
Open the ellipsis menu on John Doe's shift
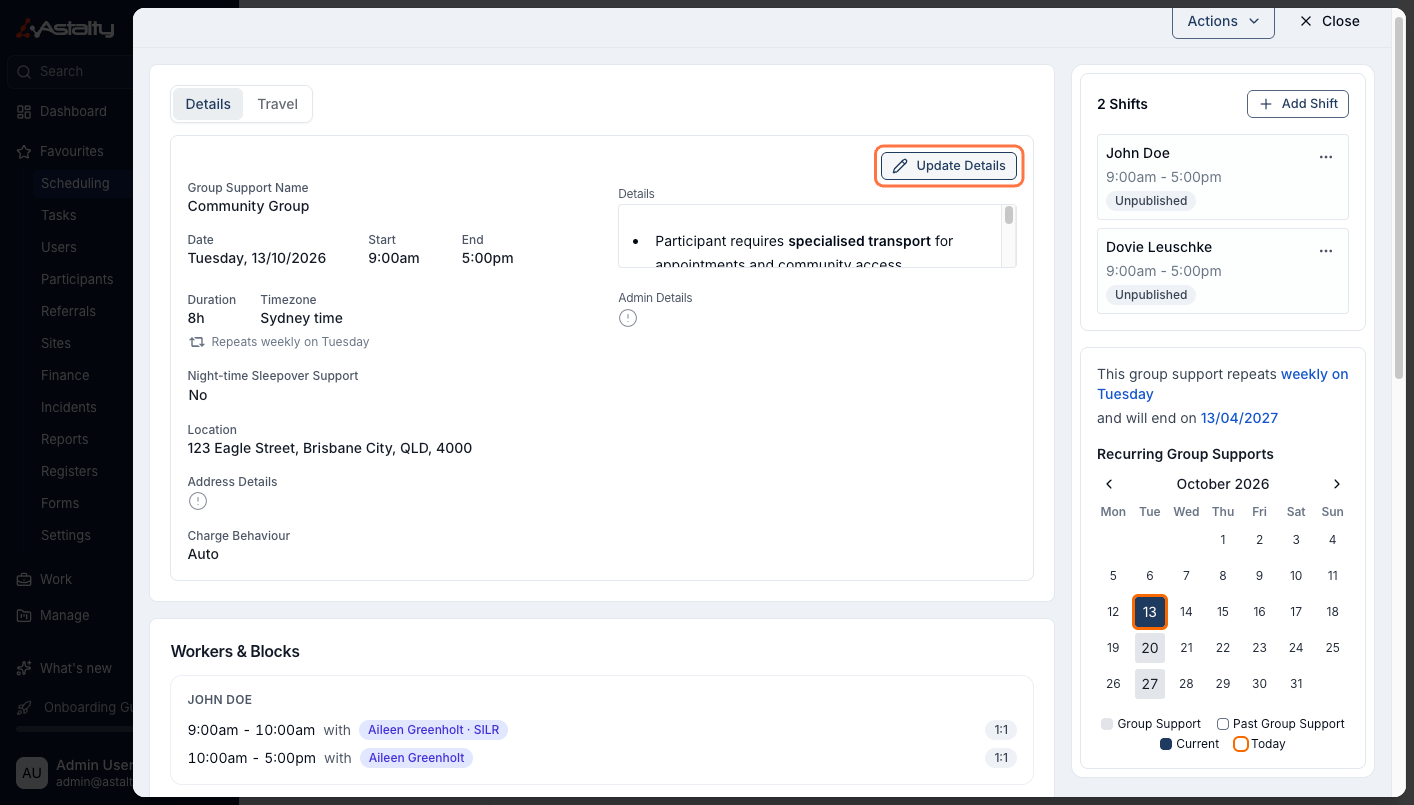(x=1326, y=157)
